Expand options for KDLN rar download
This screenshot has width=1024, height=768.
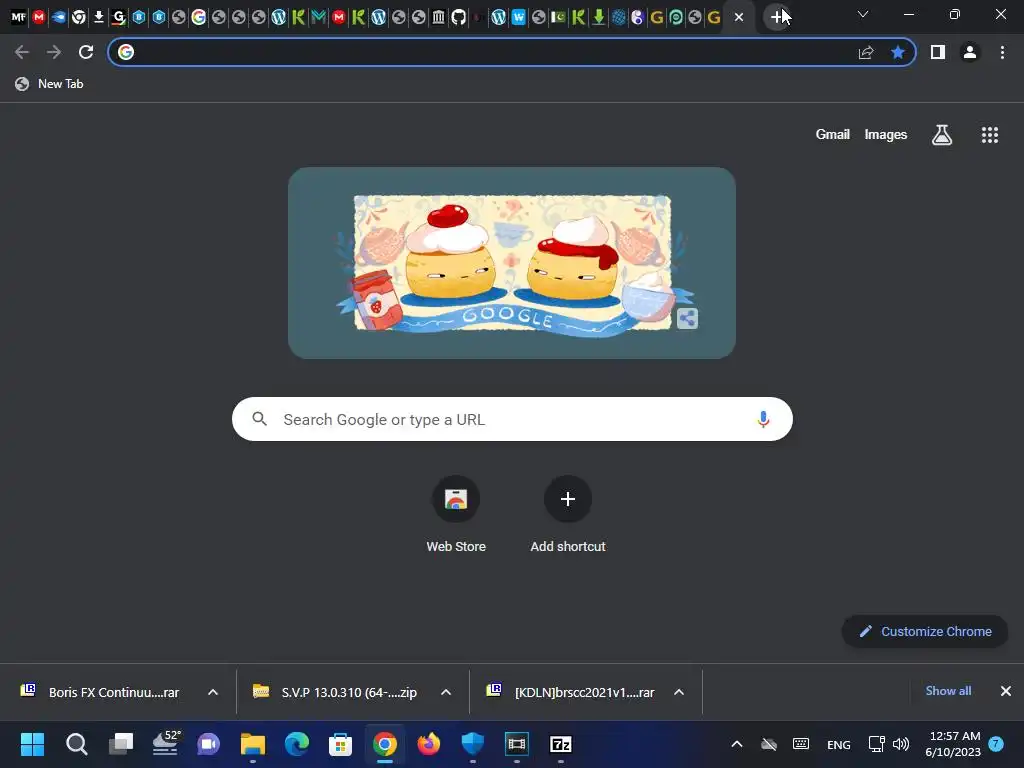click(x=679, y=692)
